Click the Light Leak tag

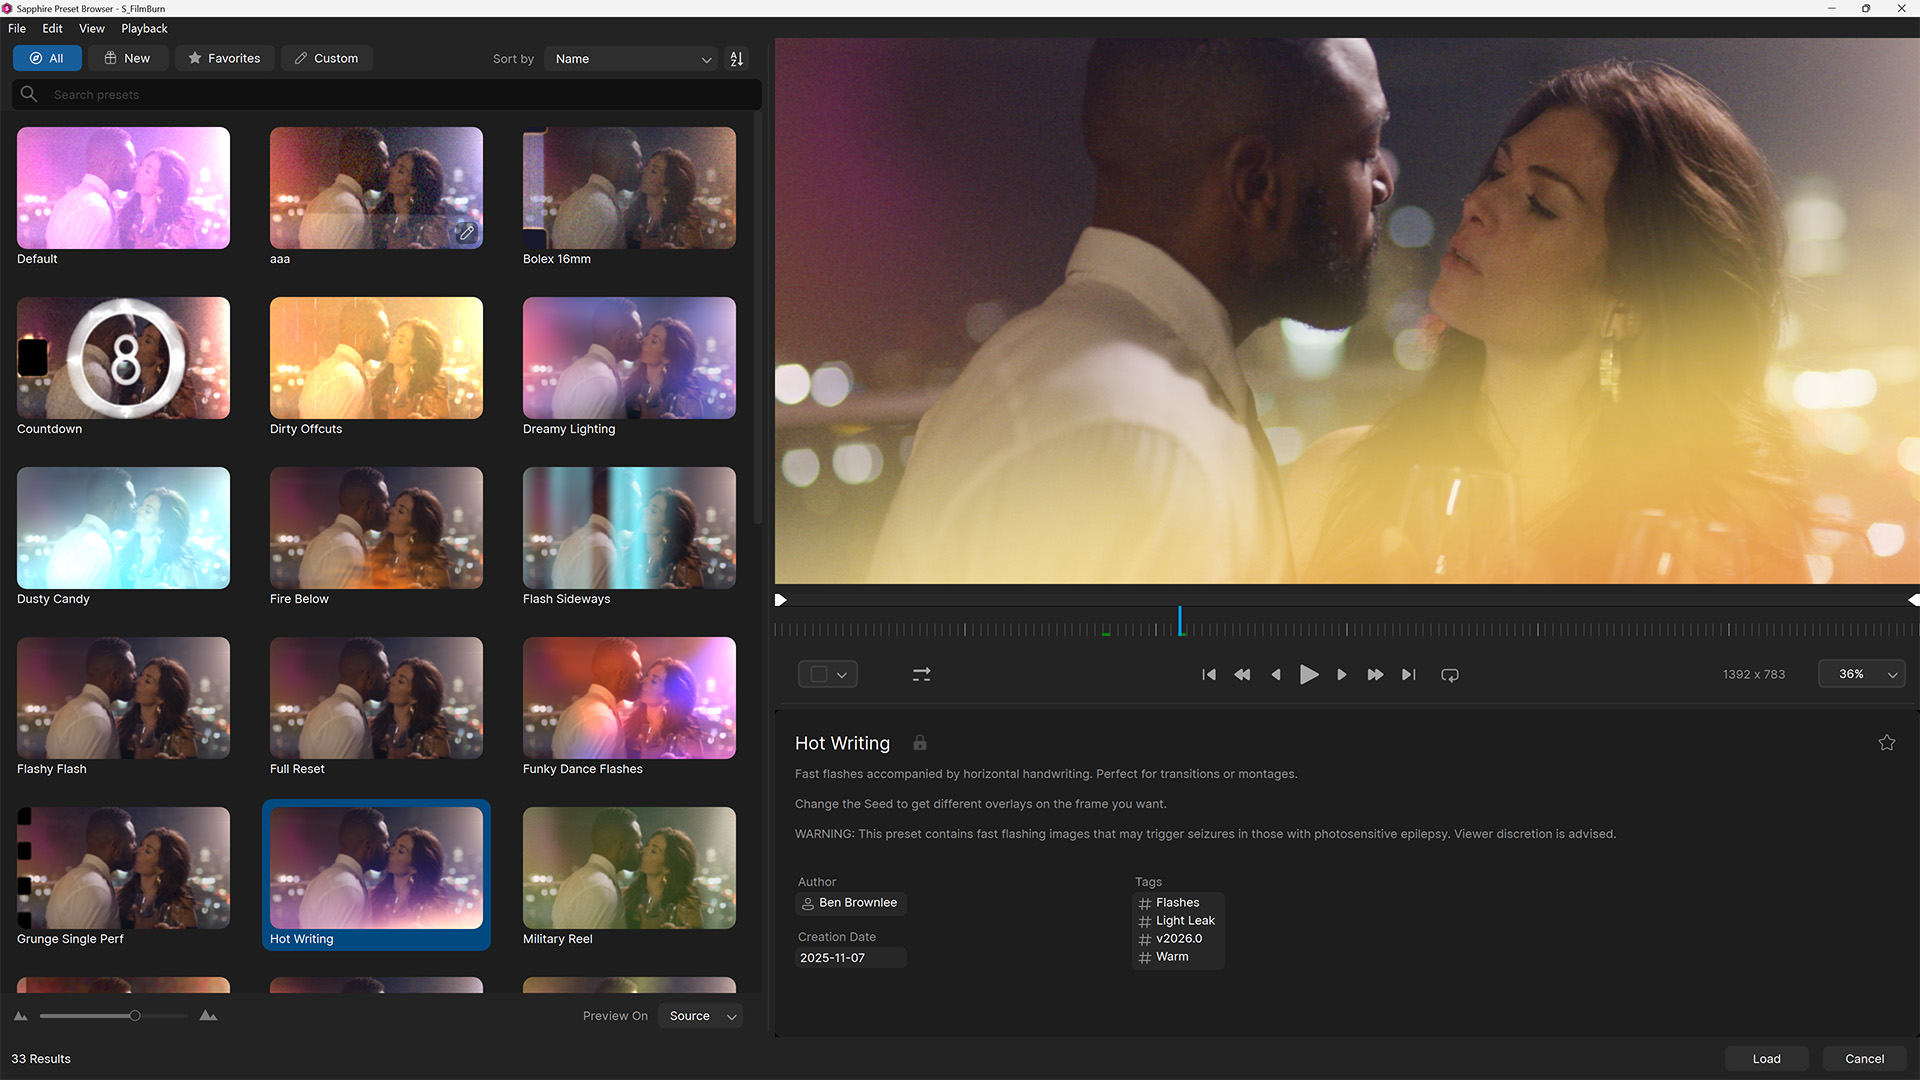1177,921
